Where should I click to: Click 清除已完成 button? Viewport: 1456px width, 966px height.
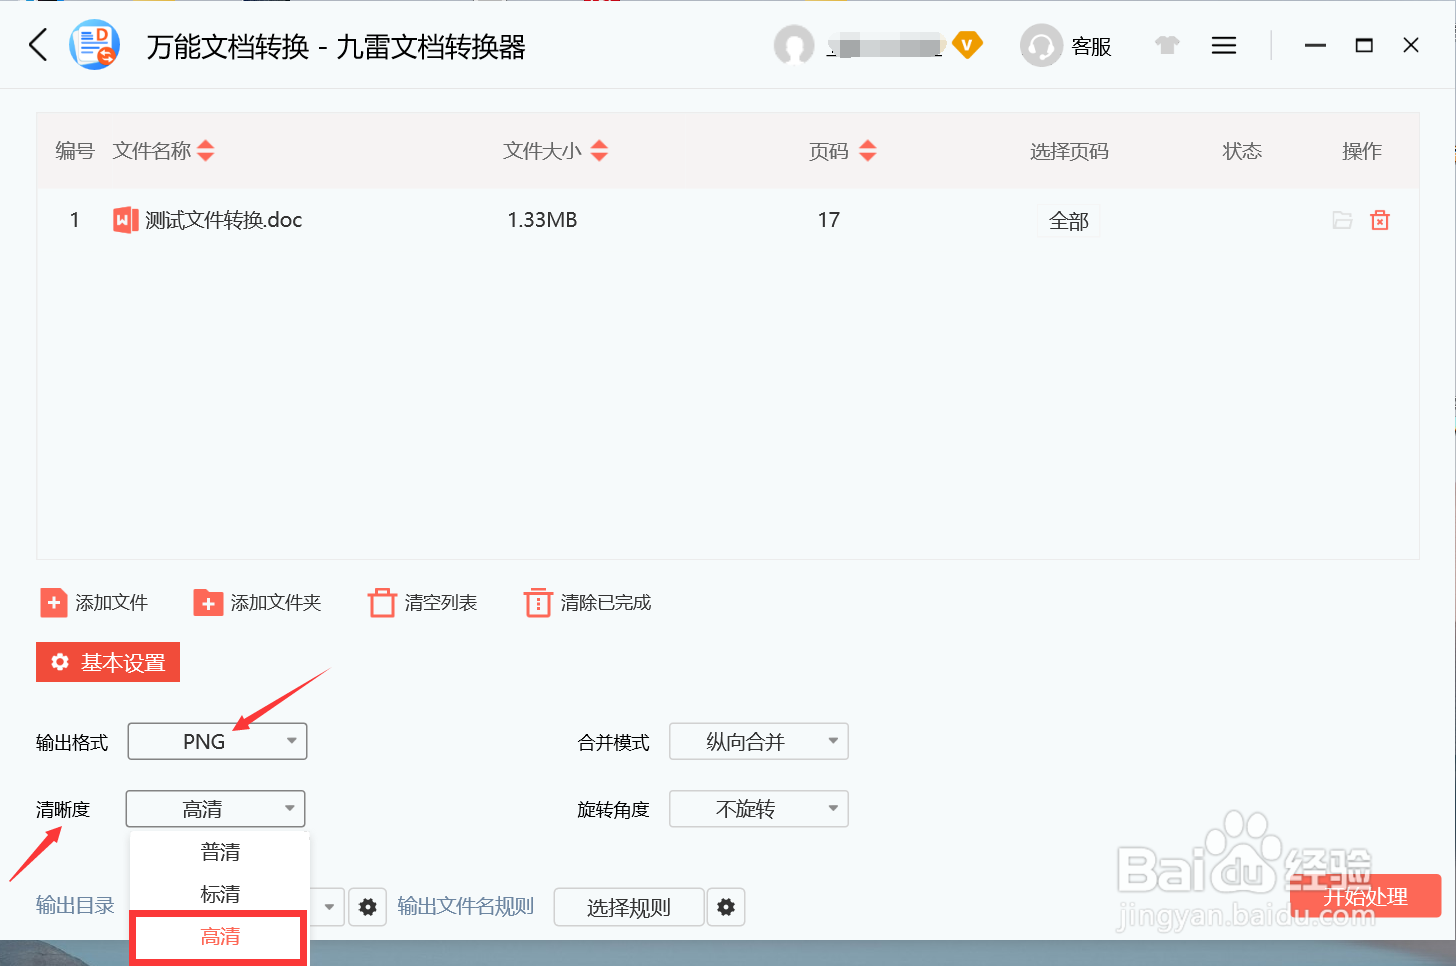point(588,603)
